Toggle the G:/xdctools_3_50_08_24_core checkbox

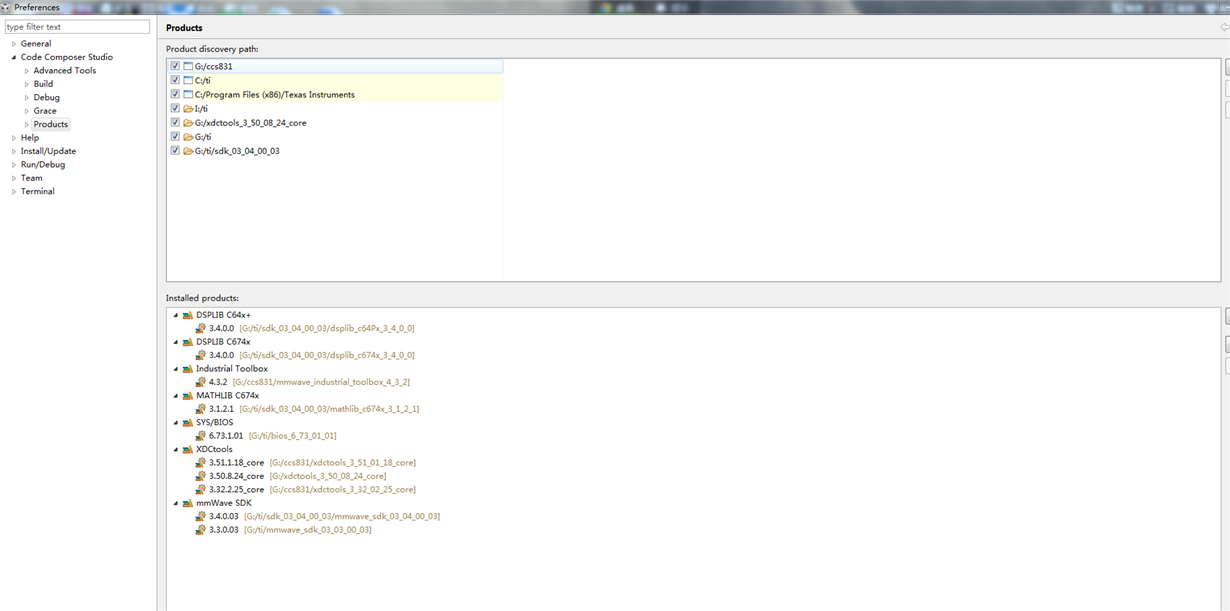tap(175, 123)
